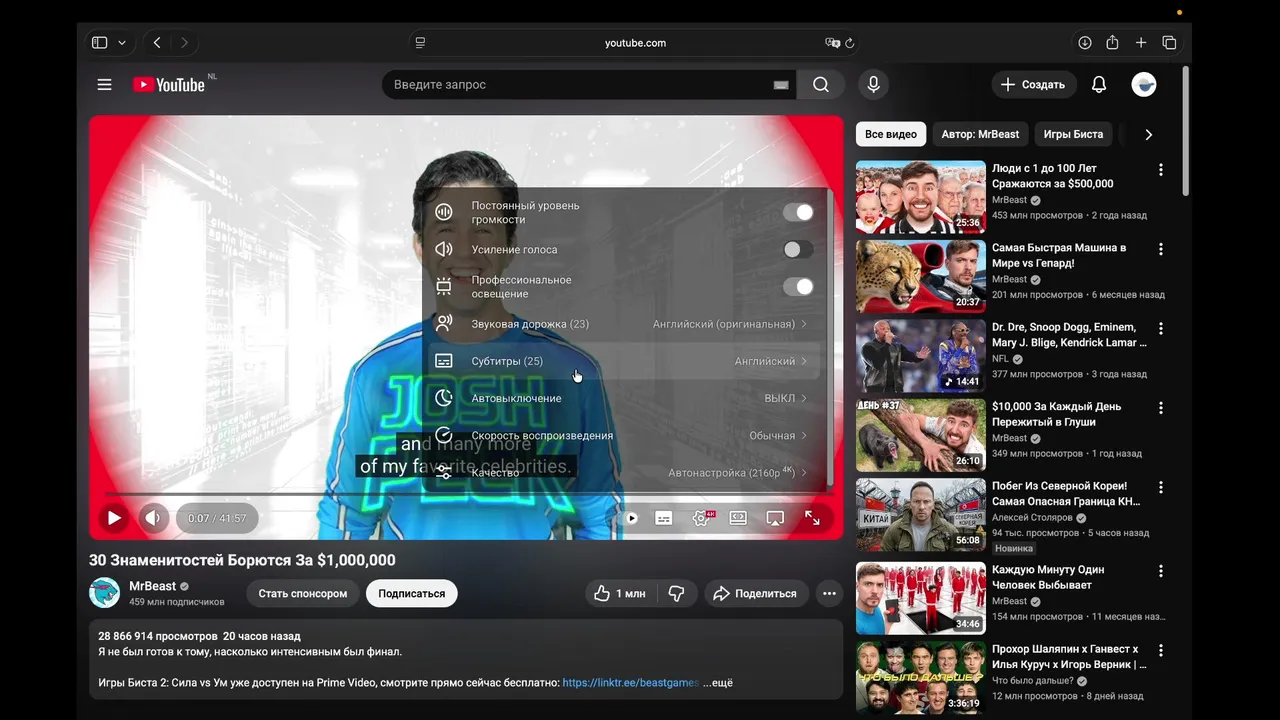Open 'Самая Быстрая Машина в Мире vs Гепард' thumbnail
Screen dimensions: 1280x720
[921, 276]
